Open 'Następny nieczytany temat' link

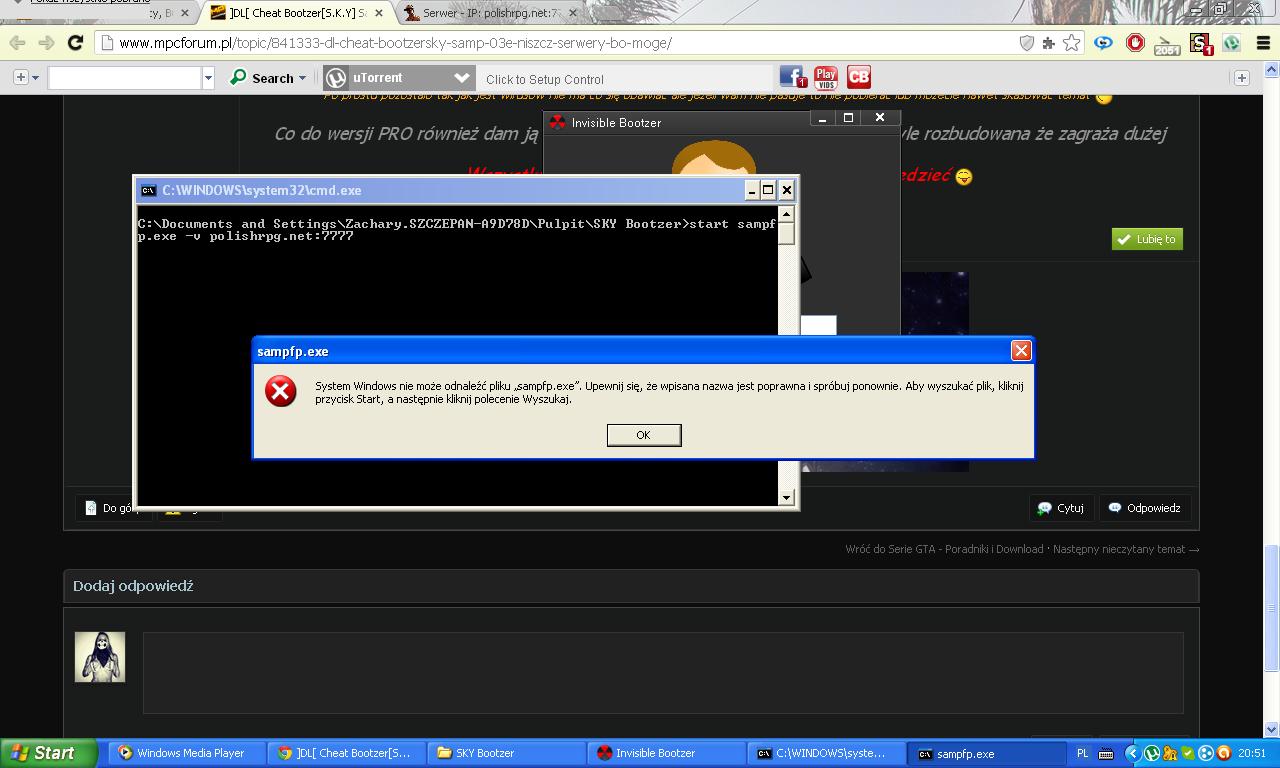(x=1126, y=549)
